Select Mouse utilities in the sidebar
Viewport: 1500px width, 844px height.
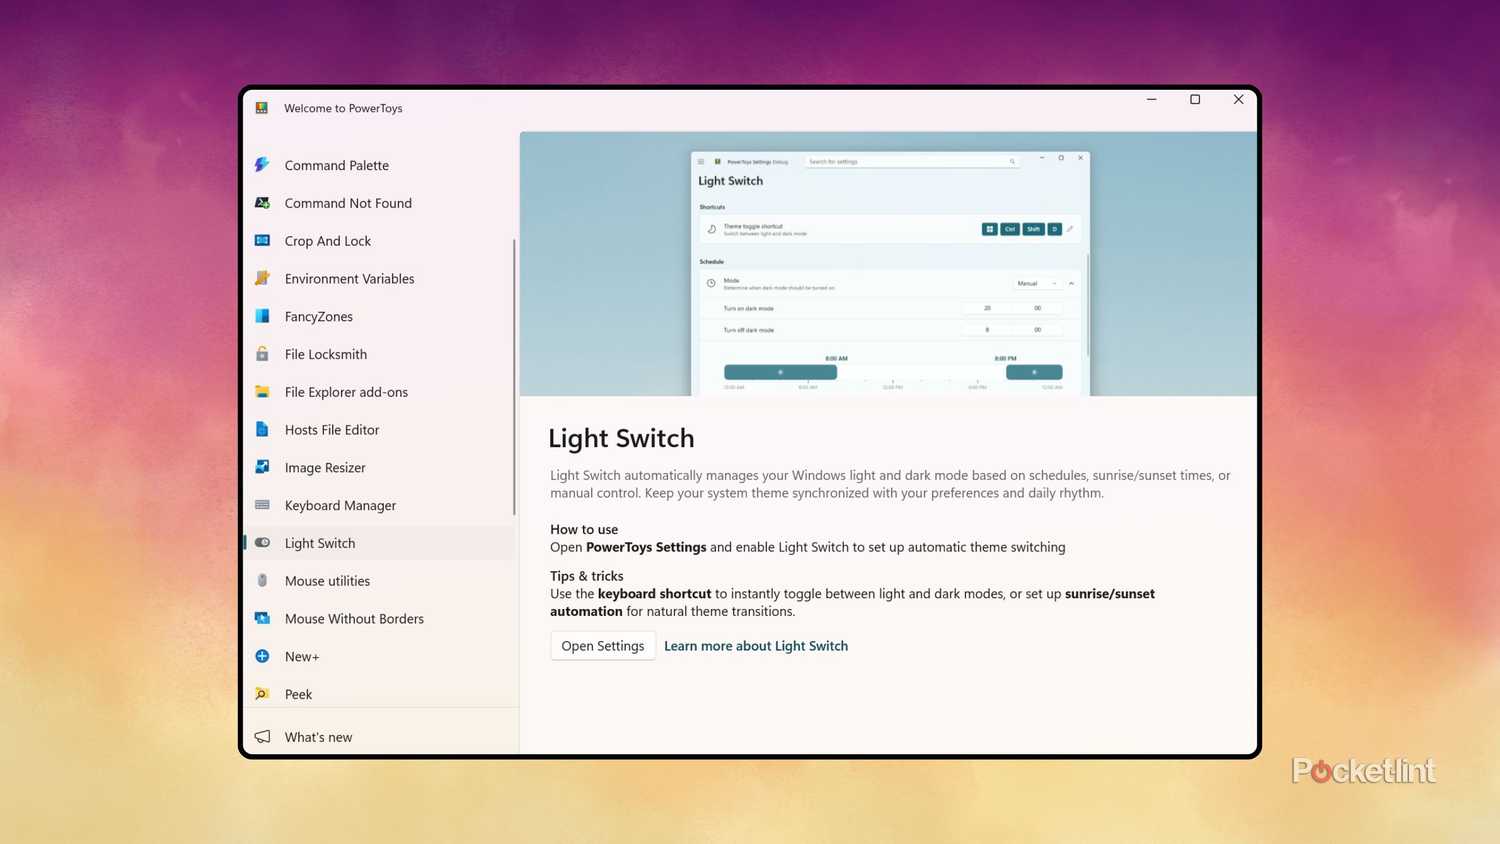[x=327, y=580]
